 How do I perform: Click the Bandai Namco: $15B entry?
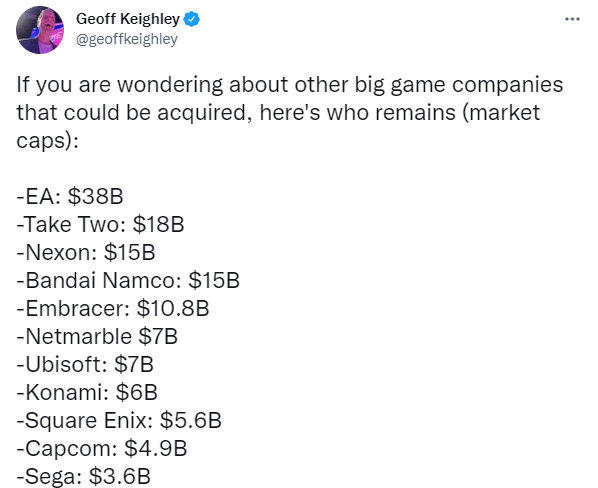point(128,280)
